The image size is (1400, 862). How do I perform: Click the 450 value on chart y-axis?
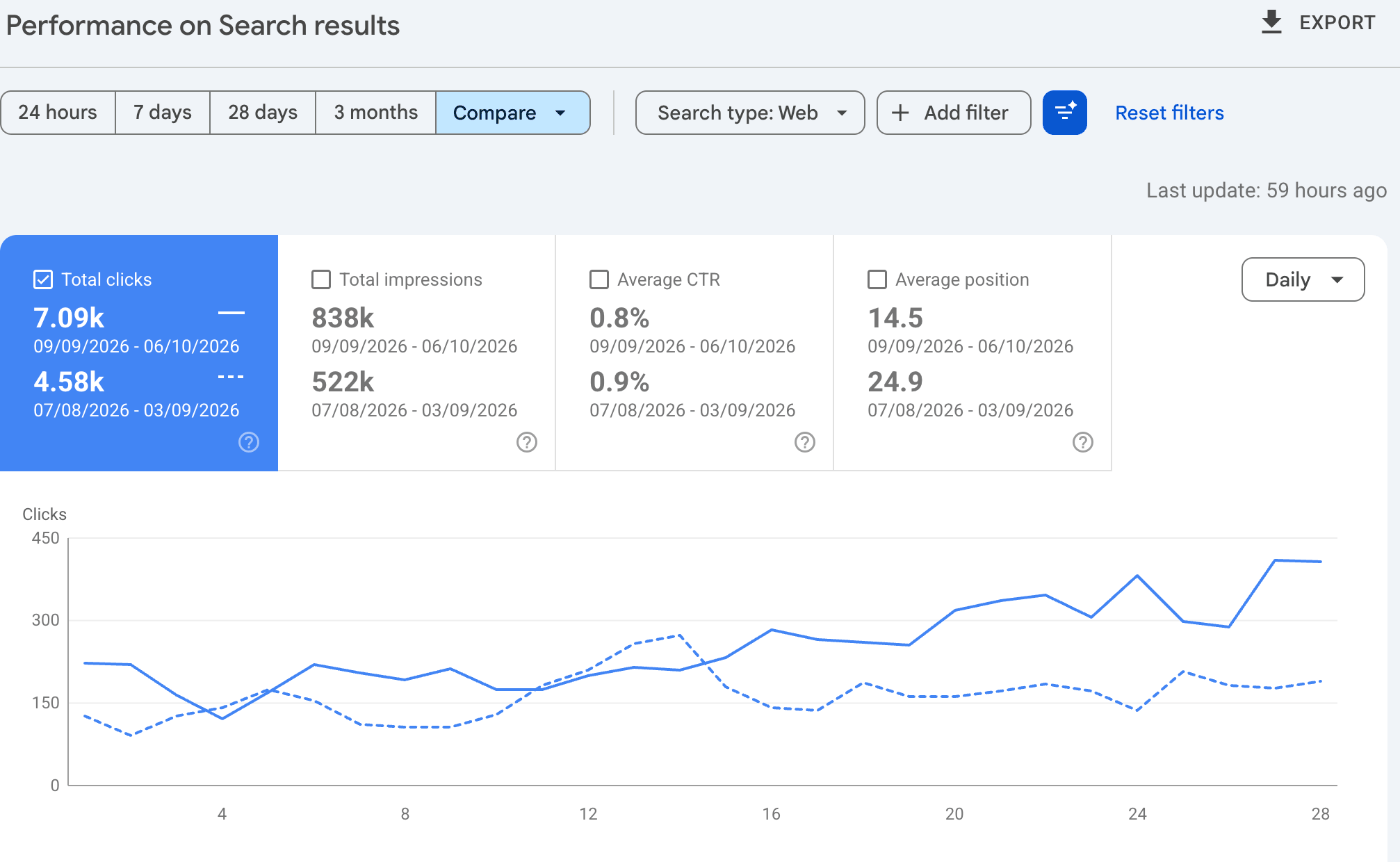coord(47,538)
